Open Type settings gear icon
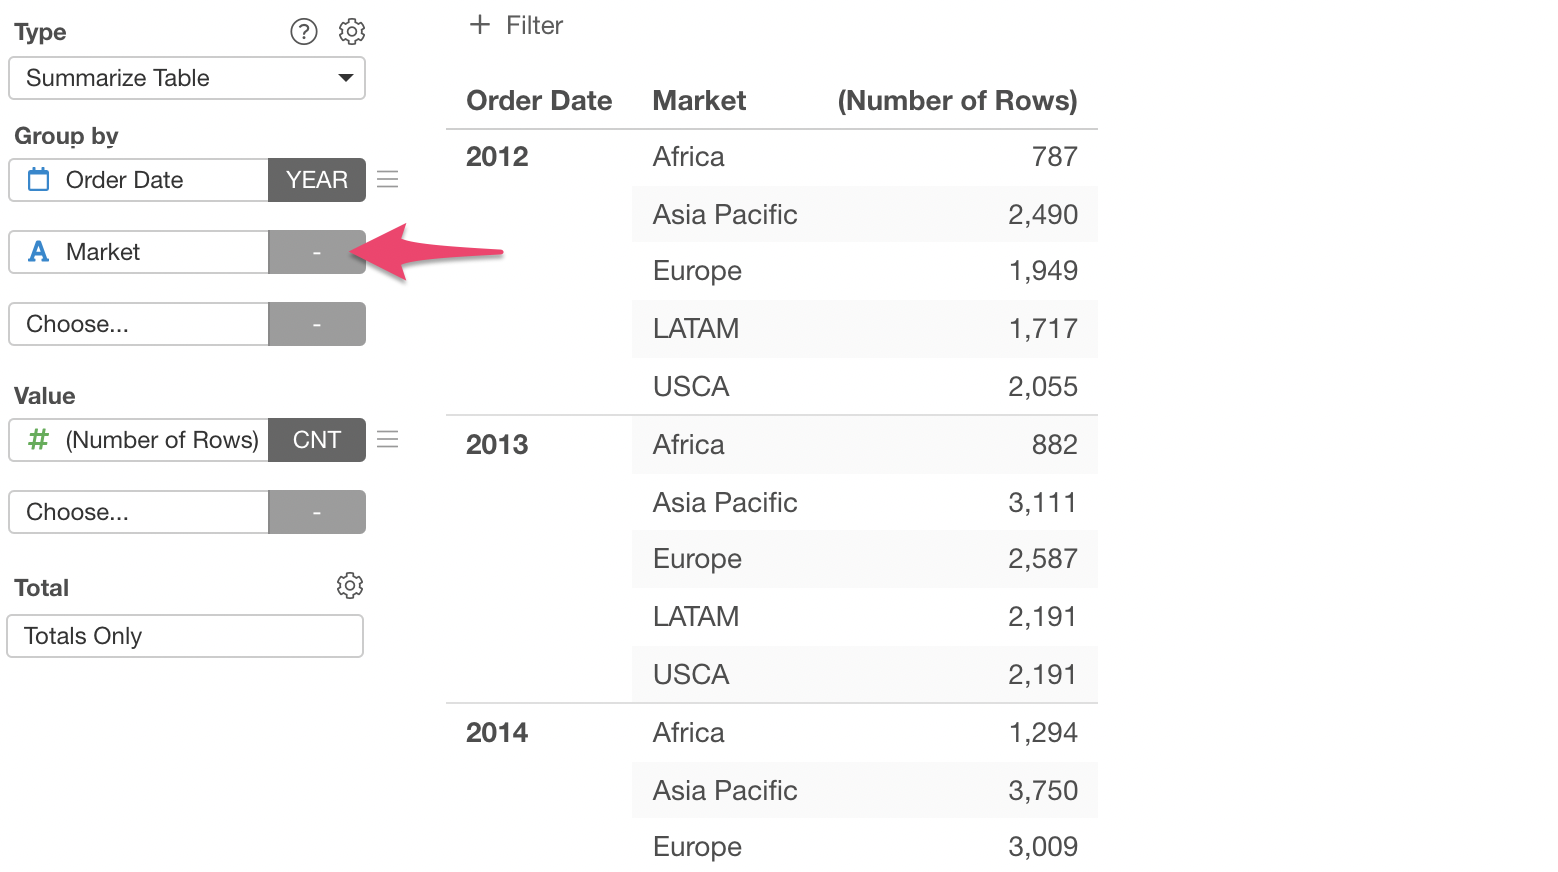The width and height of the screenshot is (1558, 872). point(351,32)
